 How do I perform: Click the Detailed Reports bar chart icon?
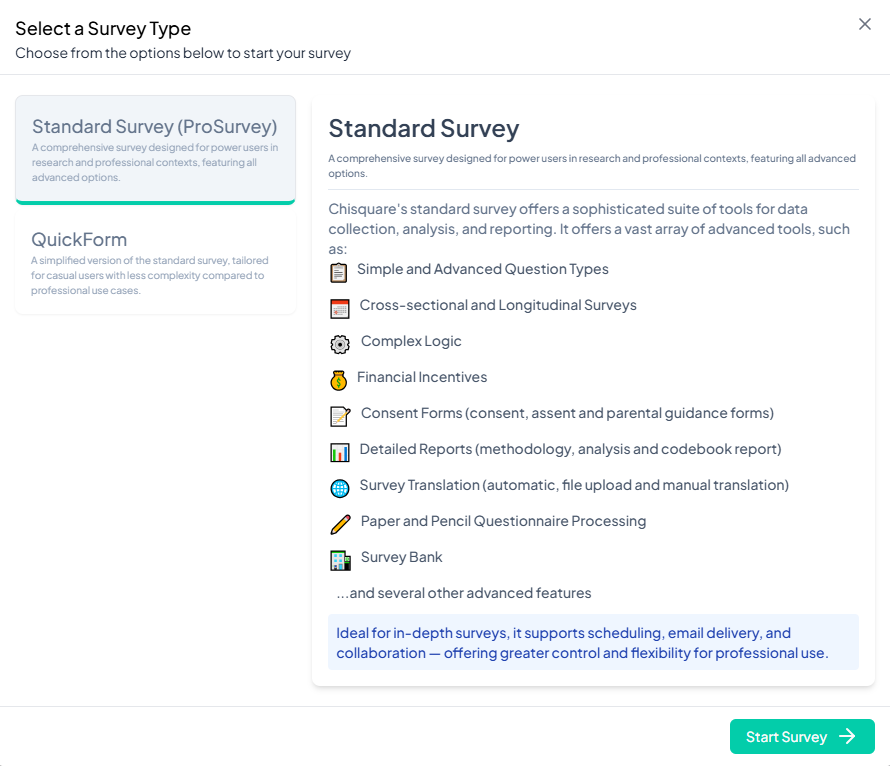click(x=340, y=451)
